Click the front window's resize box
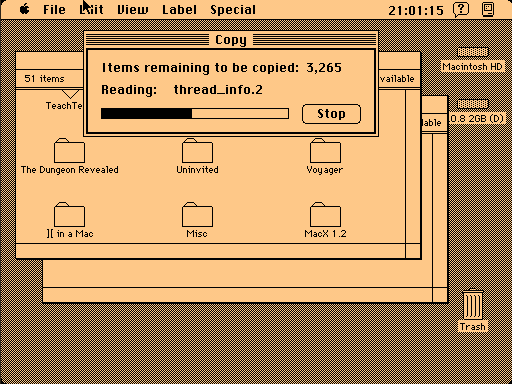 pos(413,251)
